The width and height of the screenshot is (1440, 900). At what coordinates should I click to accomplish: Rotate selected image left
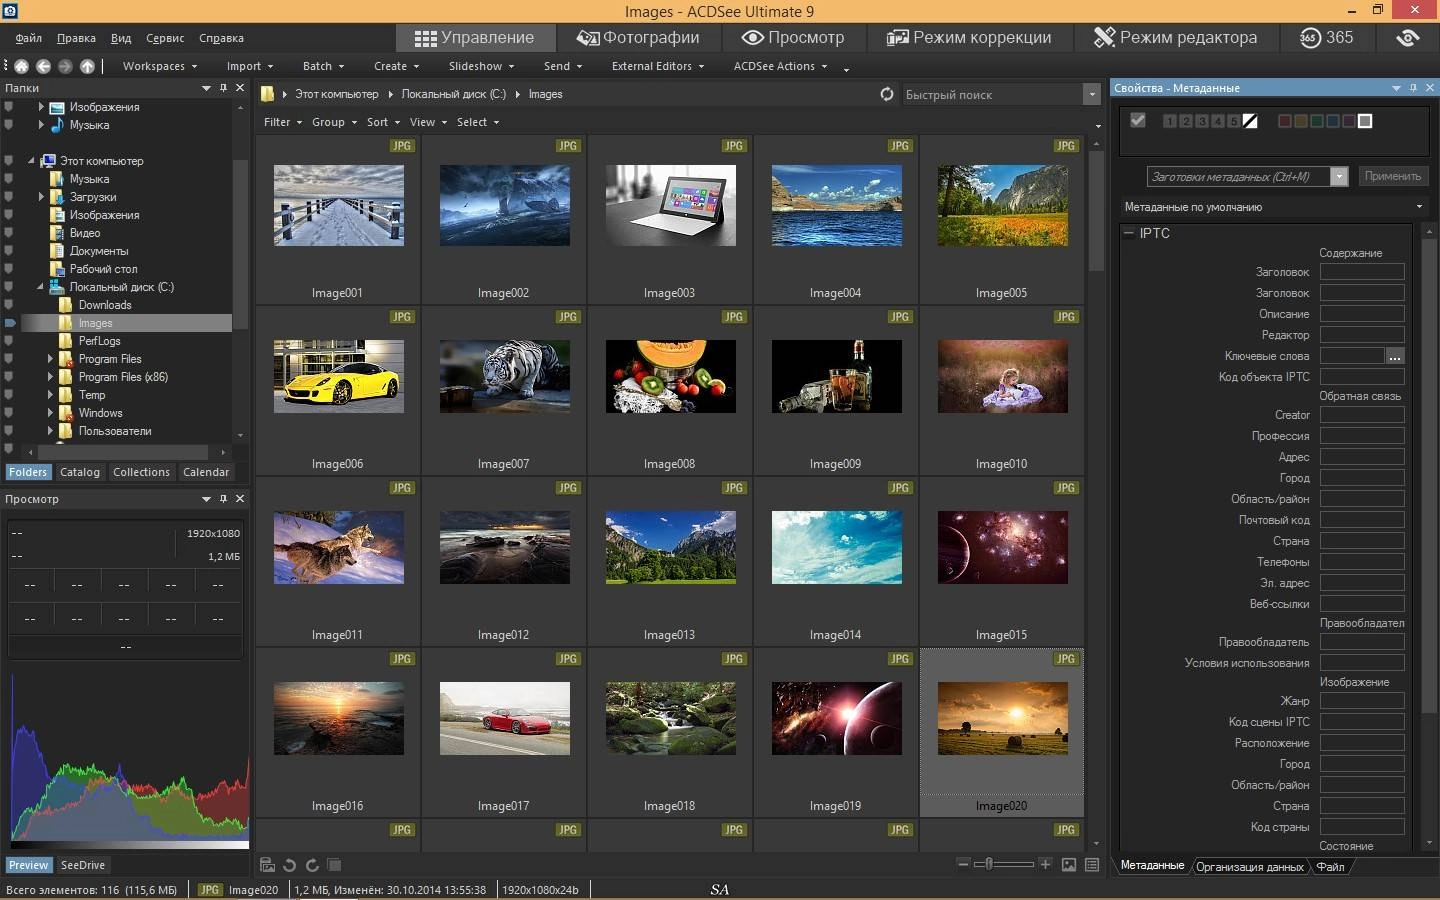pyautogui.click(x=289, y=865)
